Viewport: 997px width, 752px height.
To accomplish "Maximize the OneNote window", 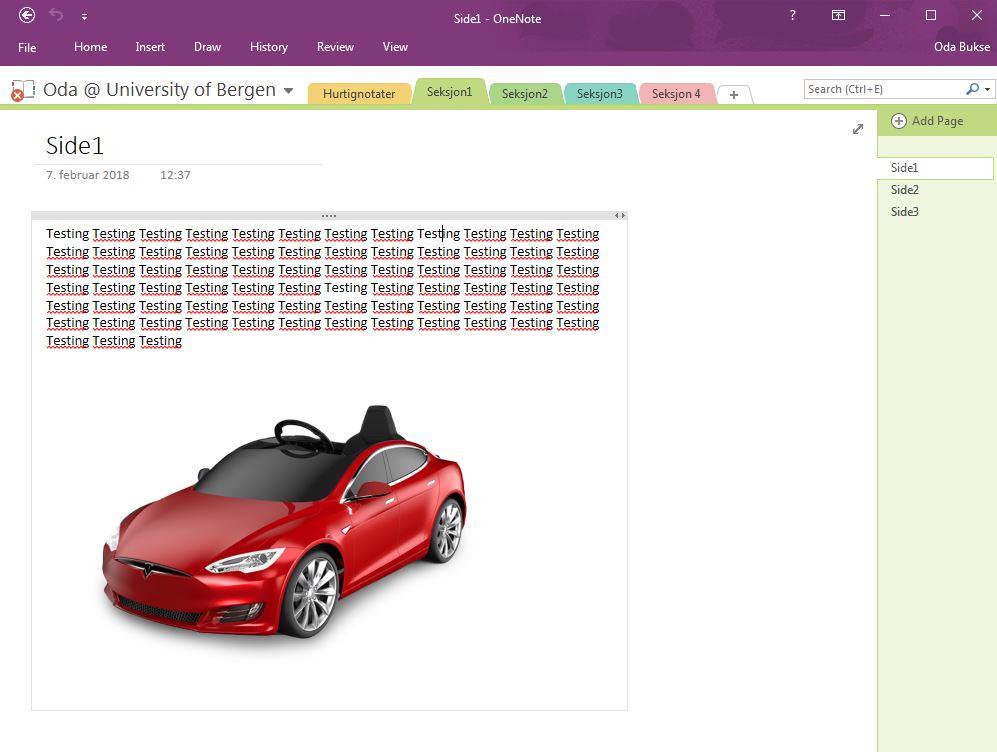I will pos(931,15).
